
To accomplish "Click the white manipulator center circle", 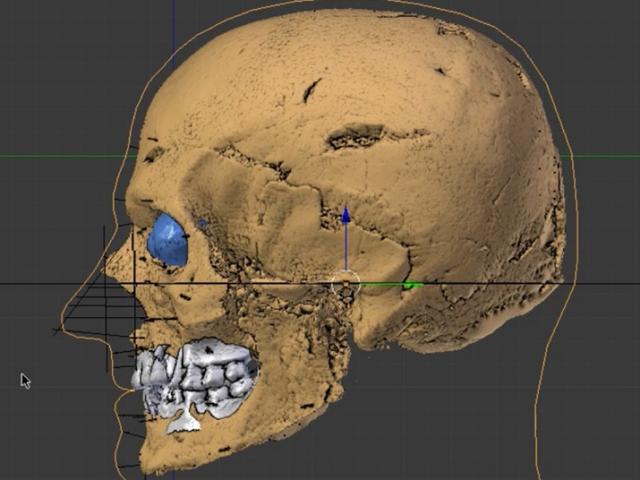I will point(345,285).
